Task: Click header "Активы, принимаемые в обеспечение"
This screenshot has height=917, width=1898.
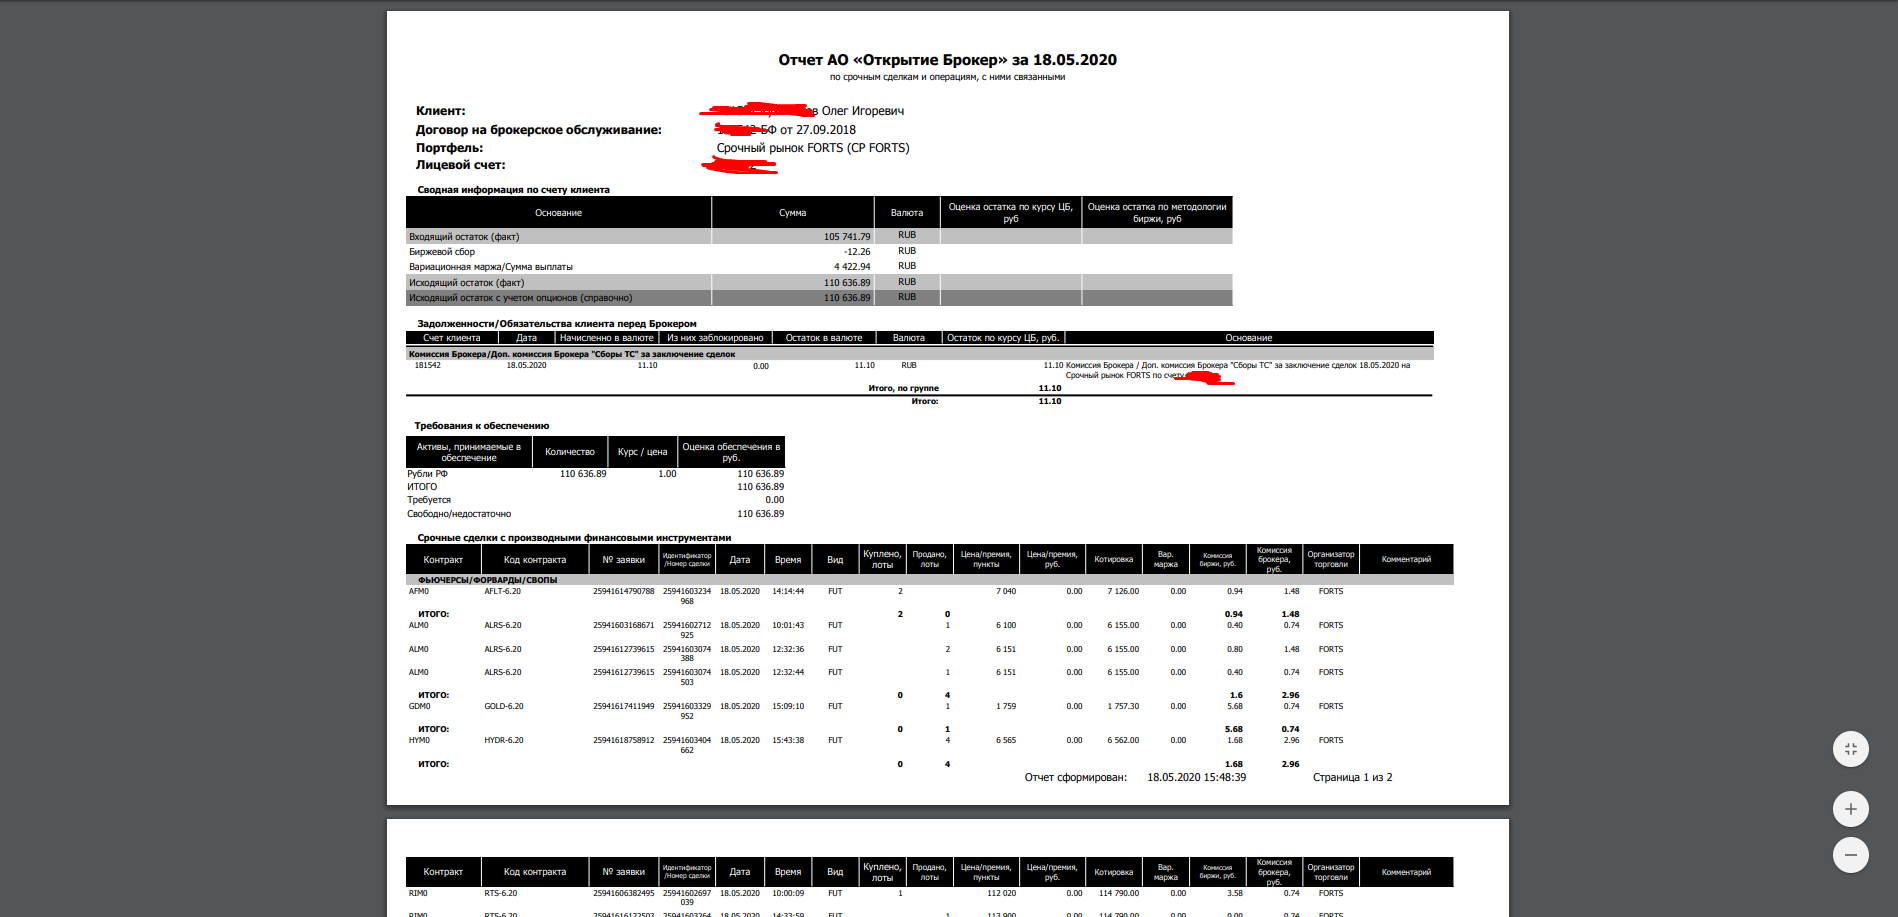Action: 469,452
